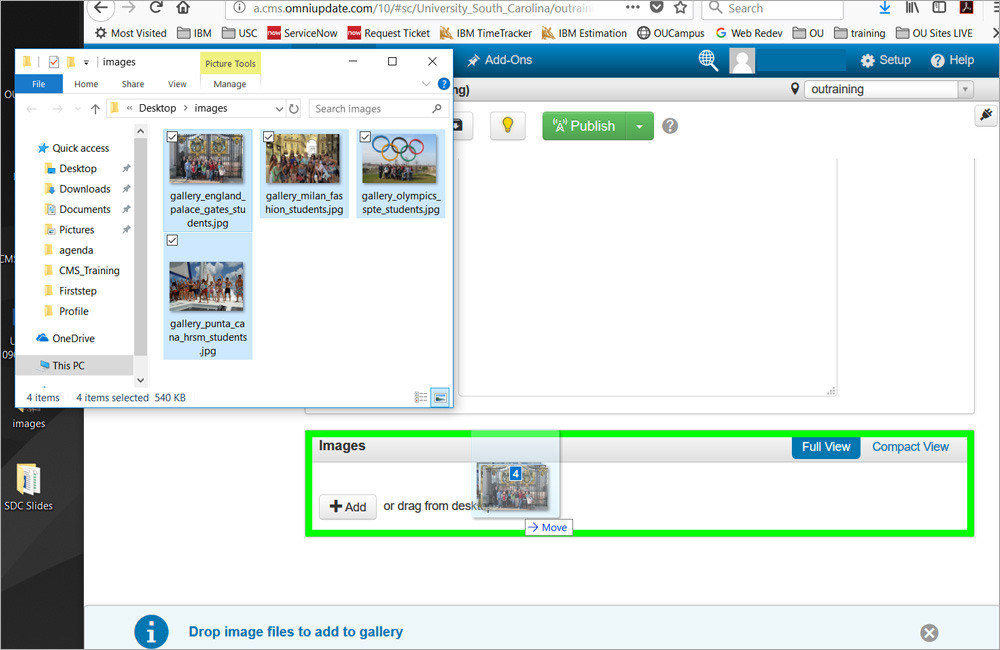
Task: Click the lightbulb toolbar button
Action: [508, 126]
